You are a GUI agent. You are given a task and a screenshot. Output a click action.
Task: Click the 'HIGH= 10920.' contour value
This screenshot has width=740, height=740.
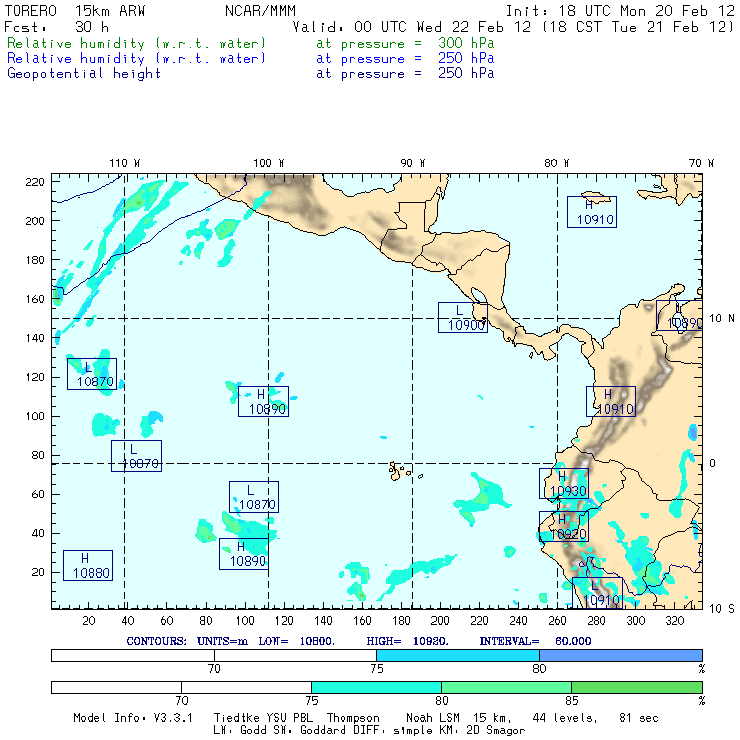pos(407,641)
